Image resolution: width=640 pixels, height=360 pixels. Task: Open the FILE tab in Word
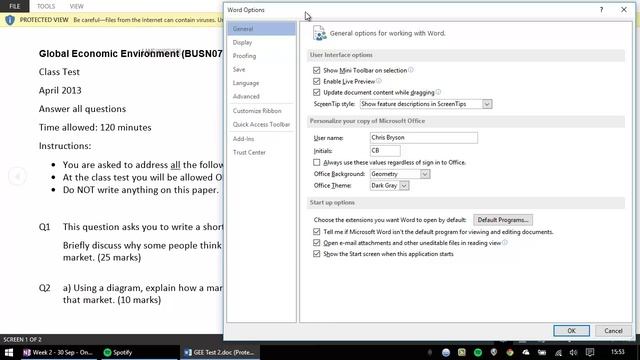14,6
